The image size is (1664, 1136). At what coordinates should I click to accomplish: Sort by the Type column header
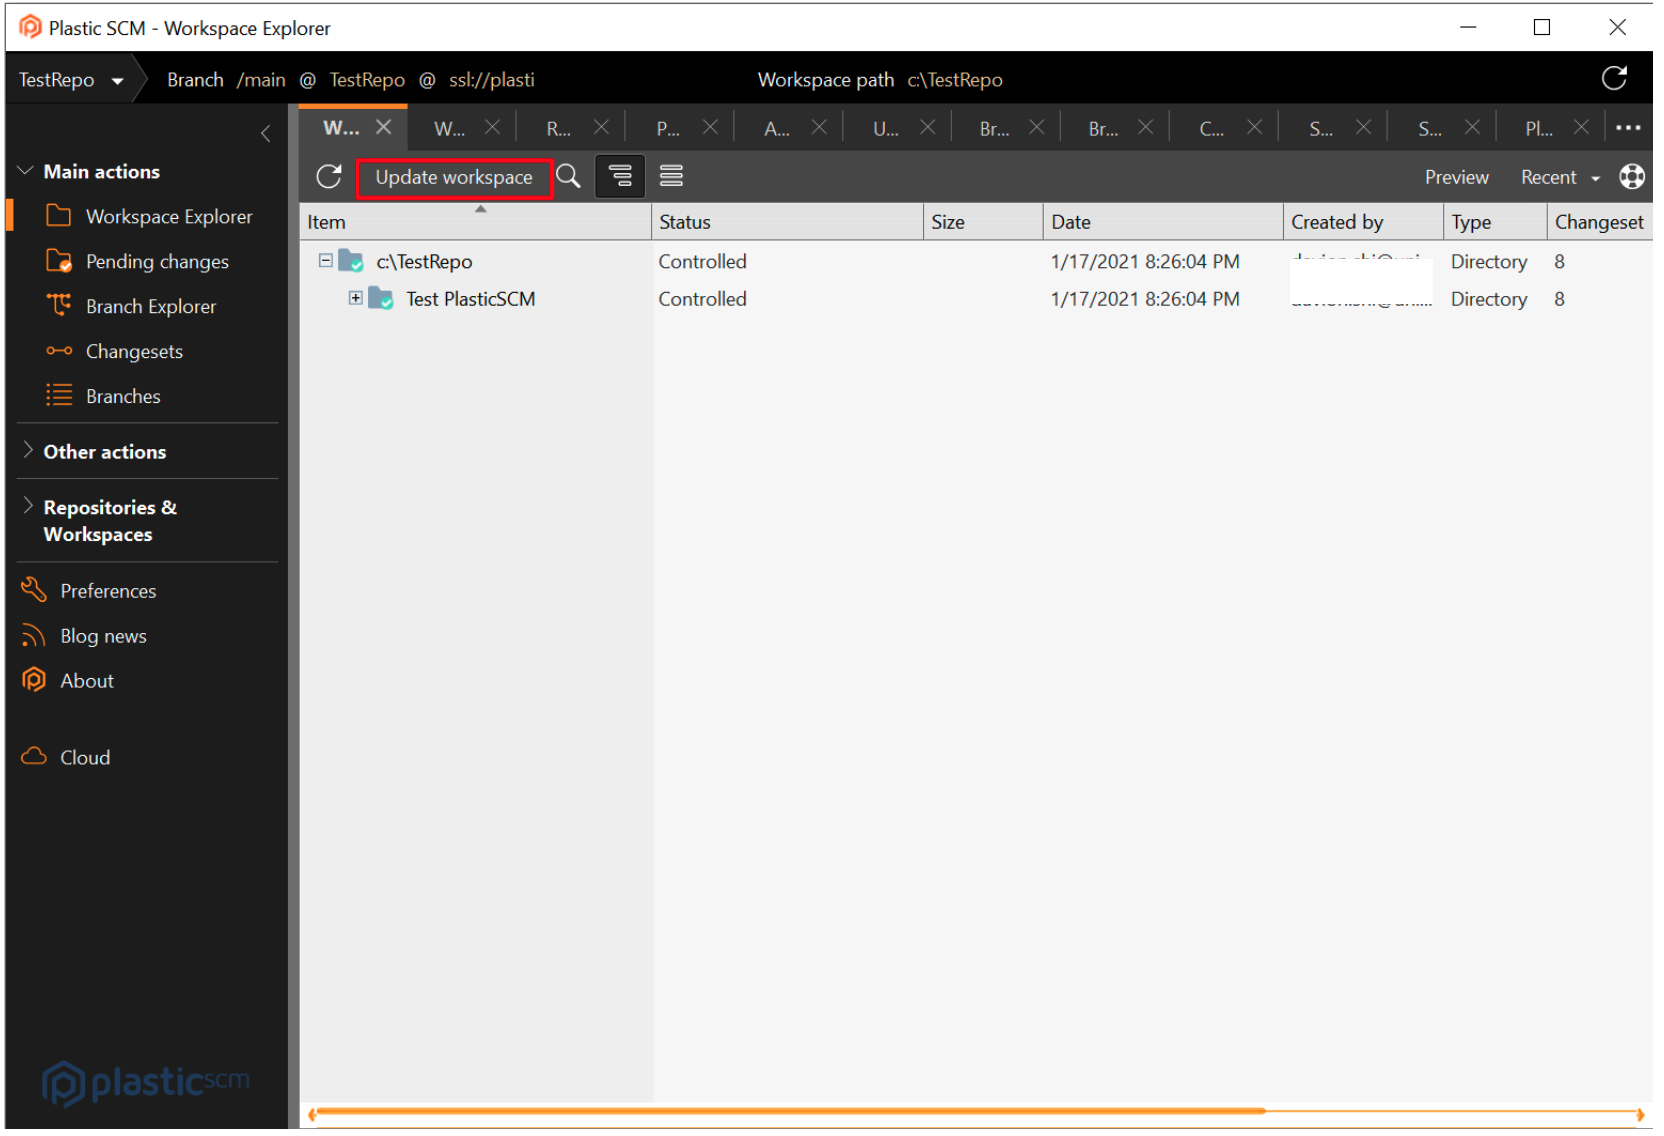pyautogui.click(x=1496, y=222)
